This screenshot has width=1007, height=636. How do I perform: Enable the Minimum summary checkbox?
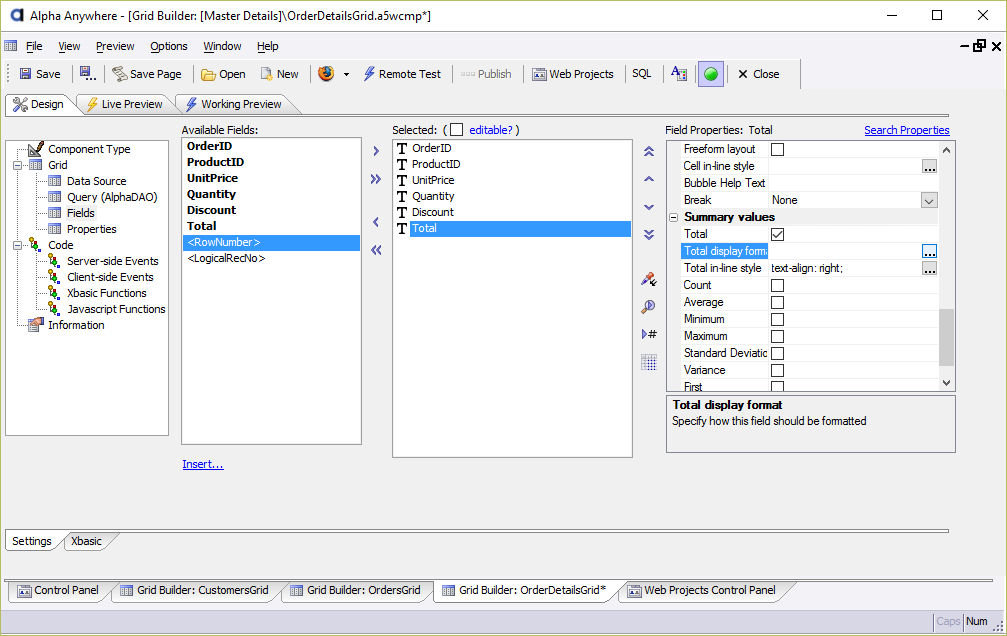pyautogui.click(x=777, y=319)
